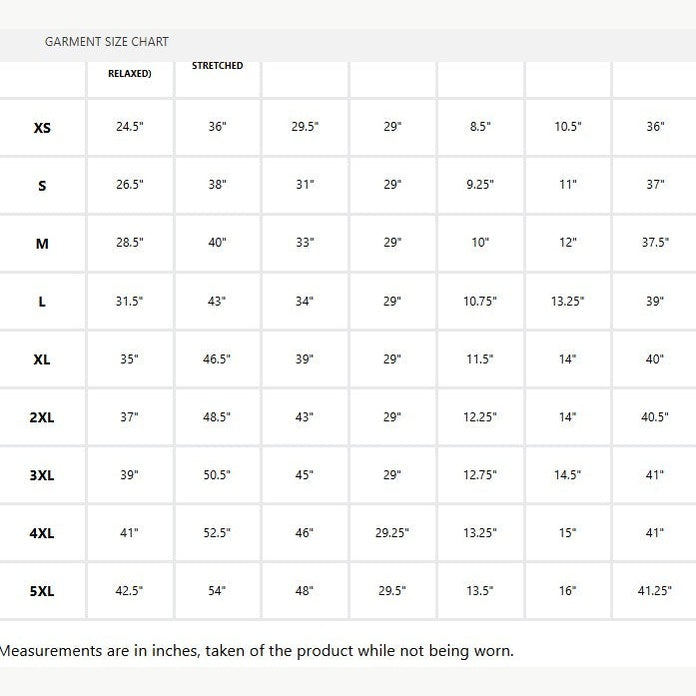Screen dimensions: 696x696
Task: Select the 26.5" cell in S row
Action: 129,185
